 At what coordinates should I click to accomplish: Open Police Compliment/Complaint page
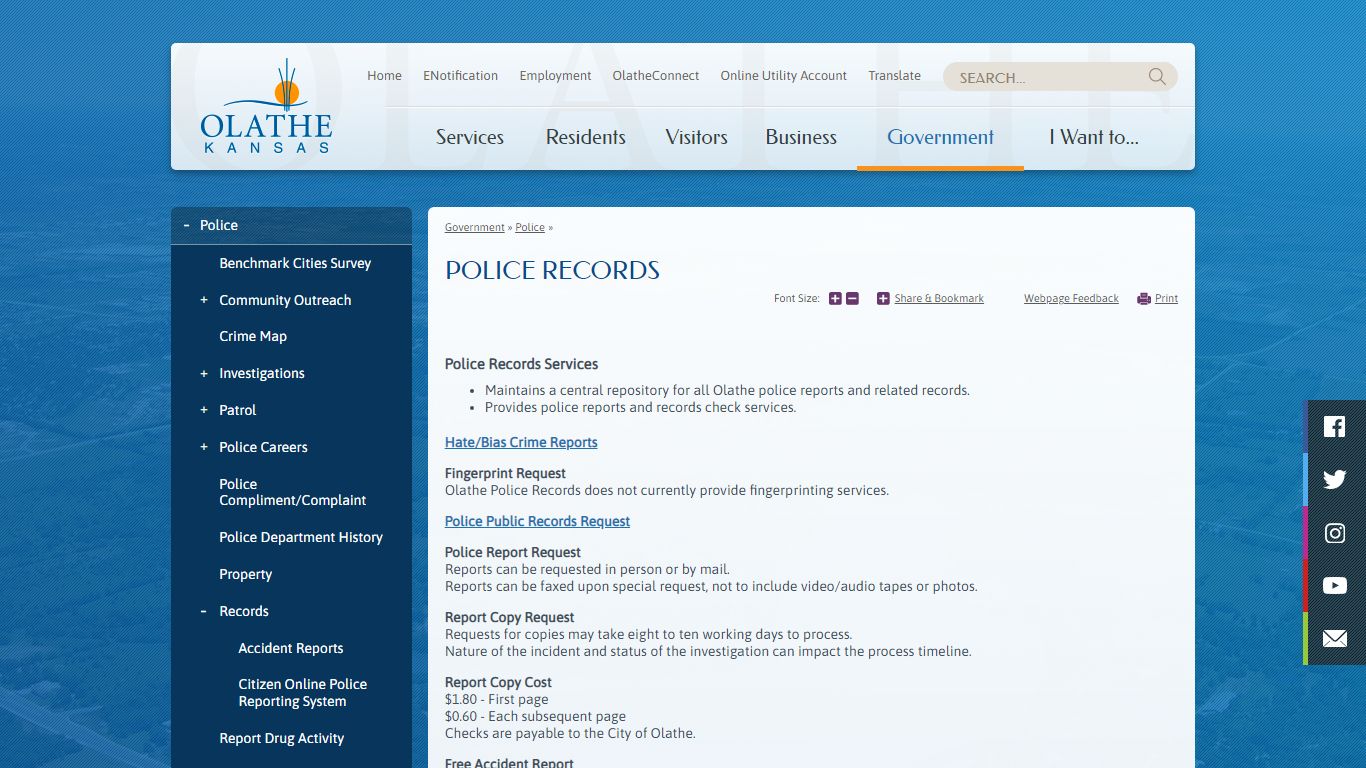[x=293, y=492]
